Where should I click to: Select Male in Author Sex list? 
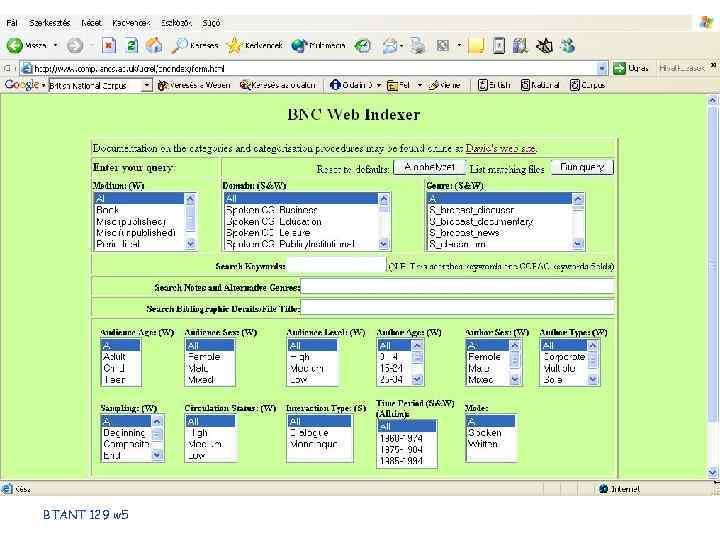pyautogui.click(x=487, y=368)
